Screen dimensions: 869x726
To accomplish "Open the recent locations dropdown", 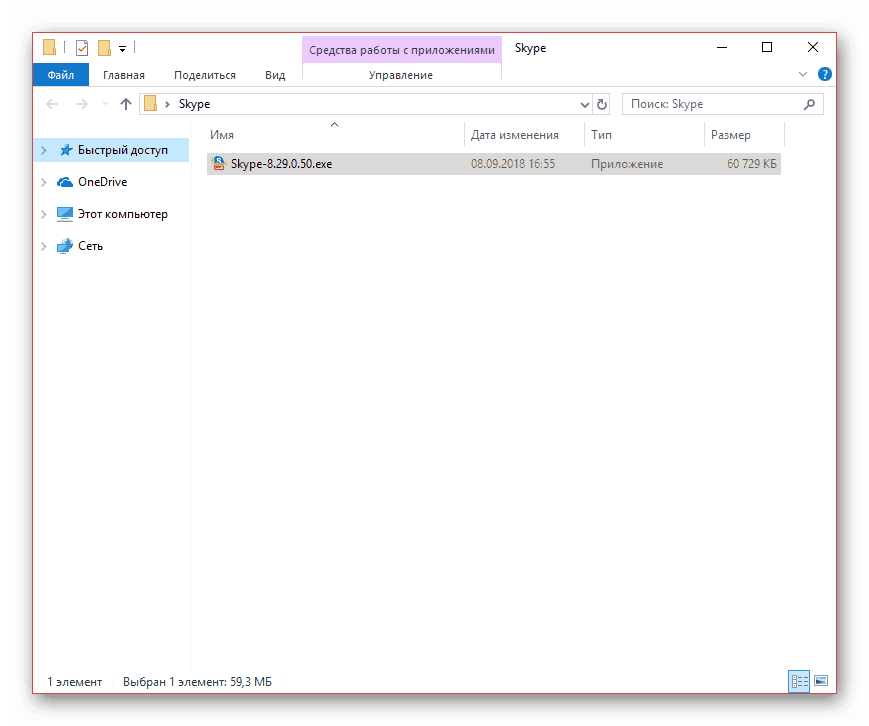I will (x=105, y=104).
